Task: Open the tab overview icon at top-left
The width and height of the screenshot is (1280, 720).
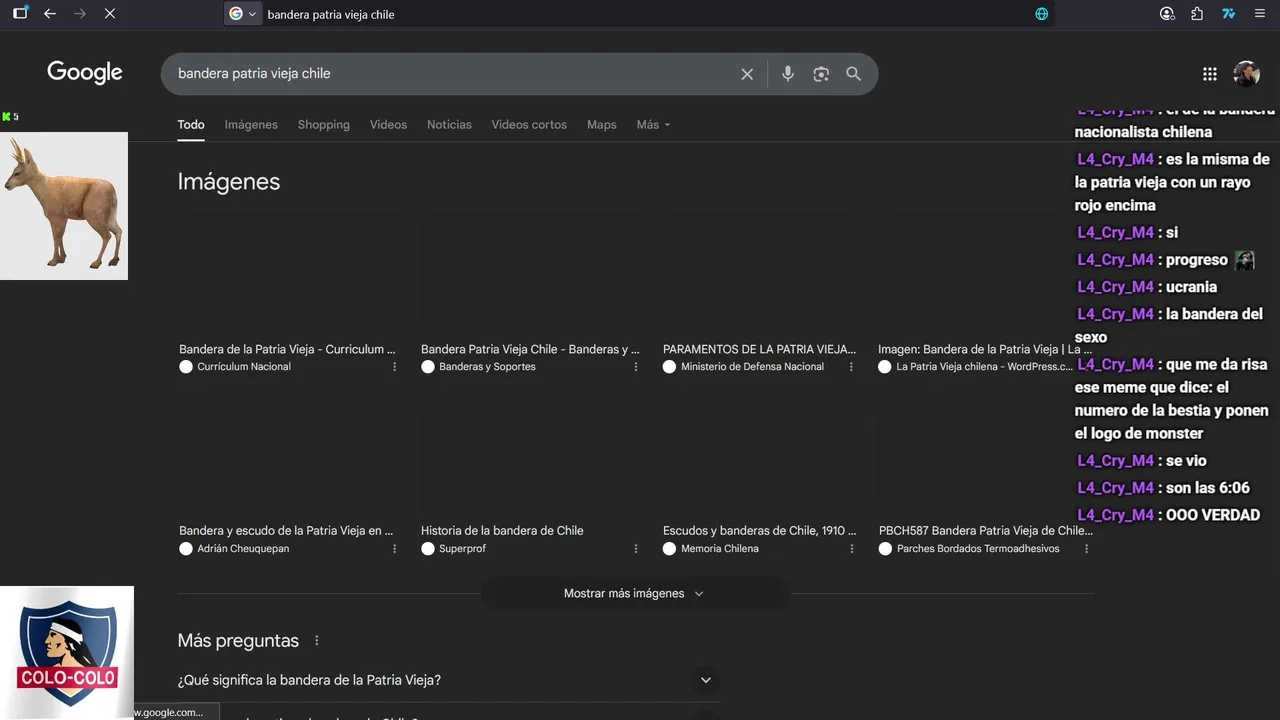Action: pyautogui.click(x=20, y=14)
